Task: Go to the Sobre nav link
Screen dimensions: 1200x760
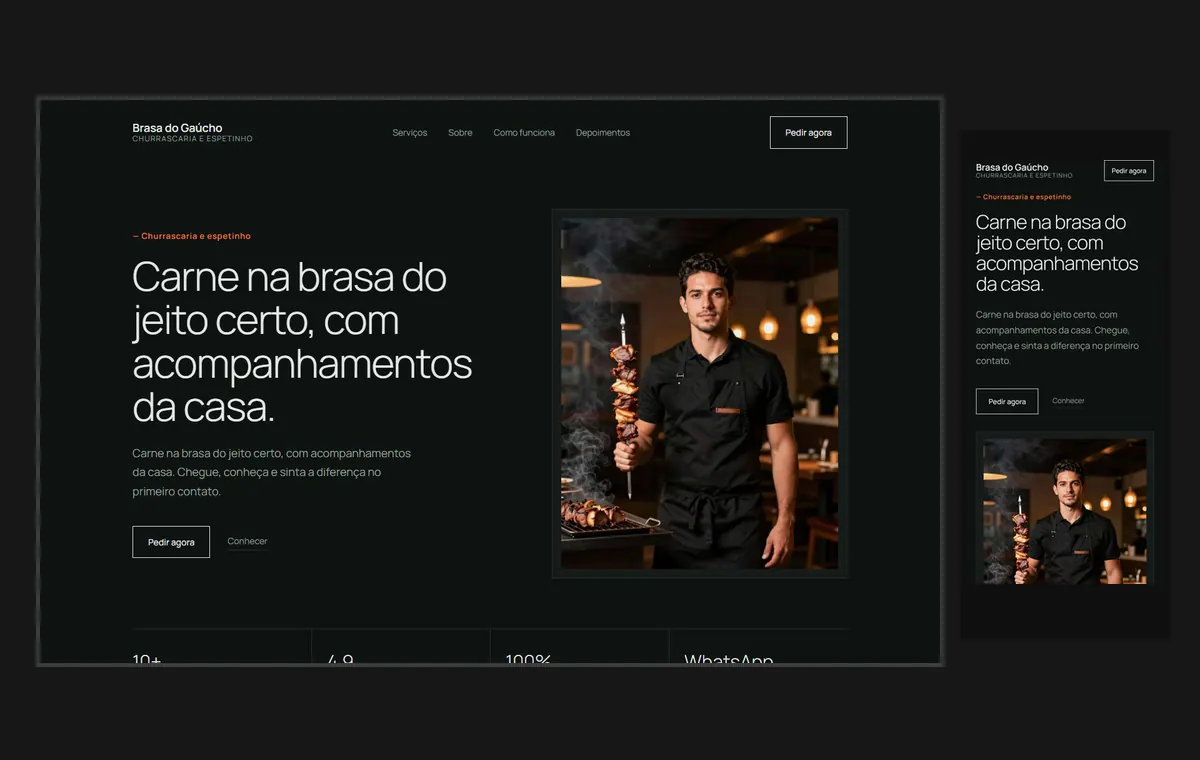Action: tap(460, 133)
